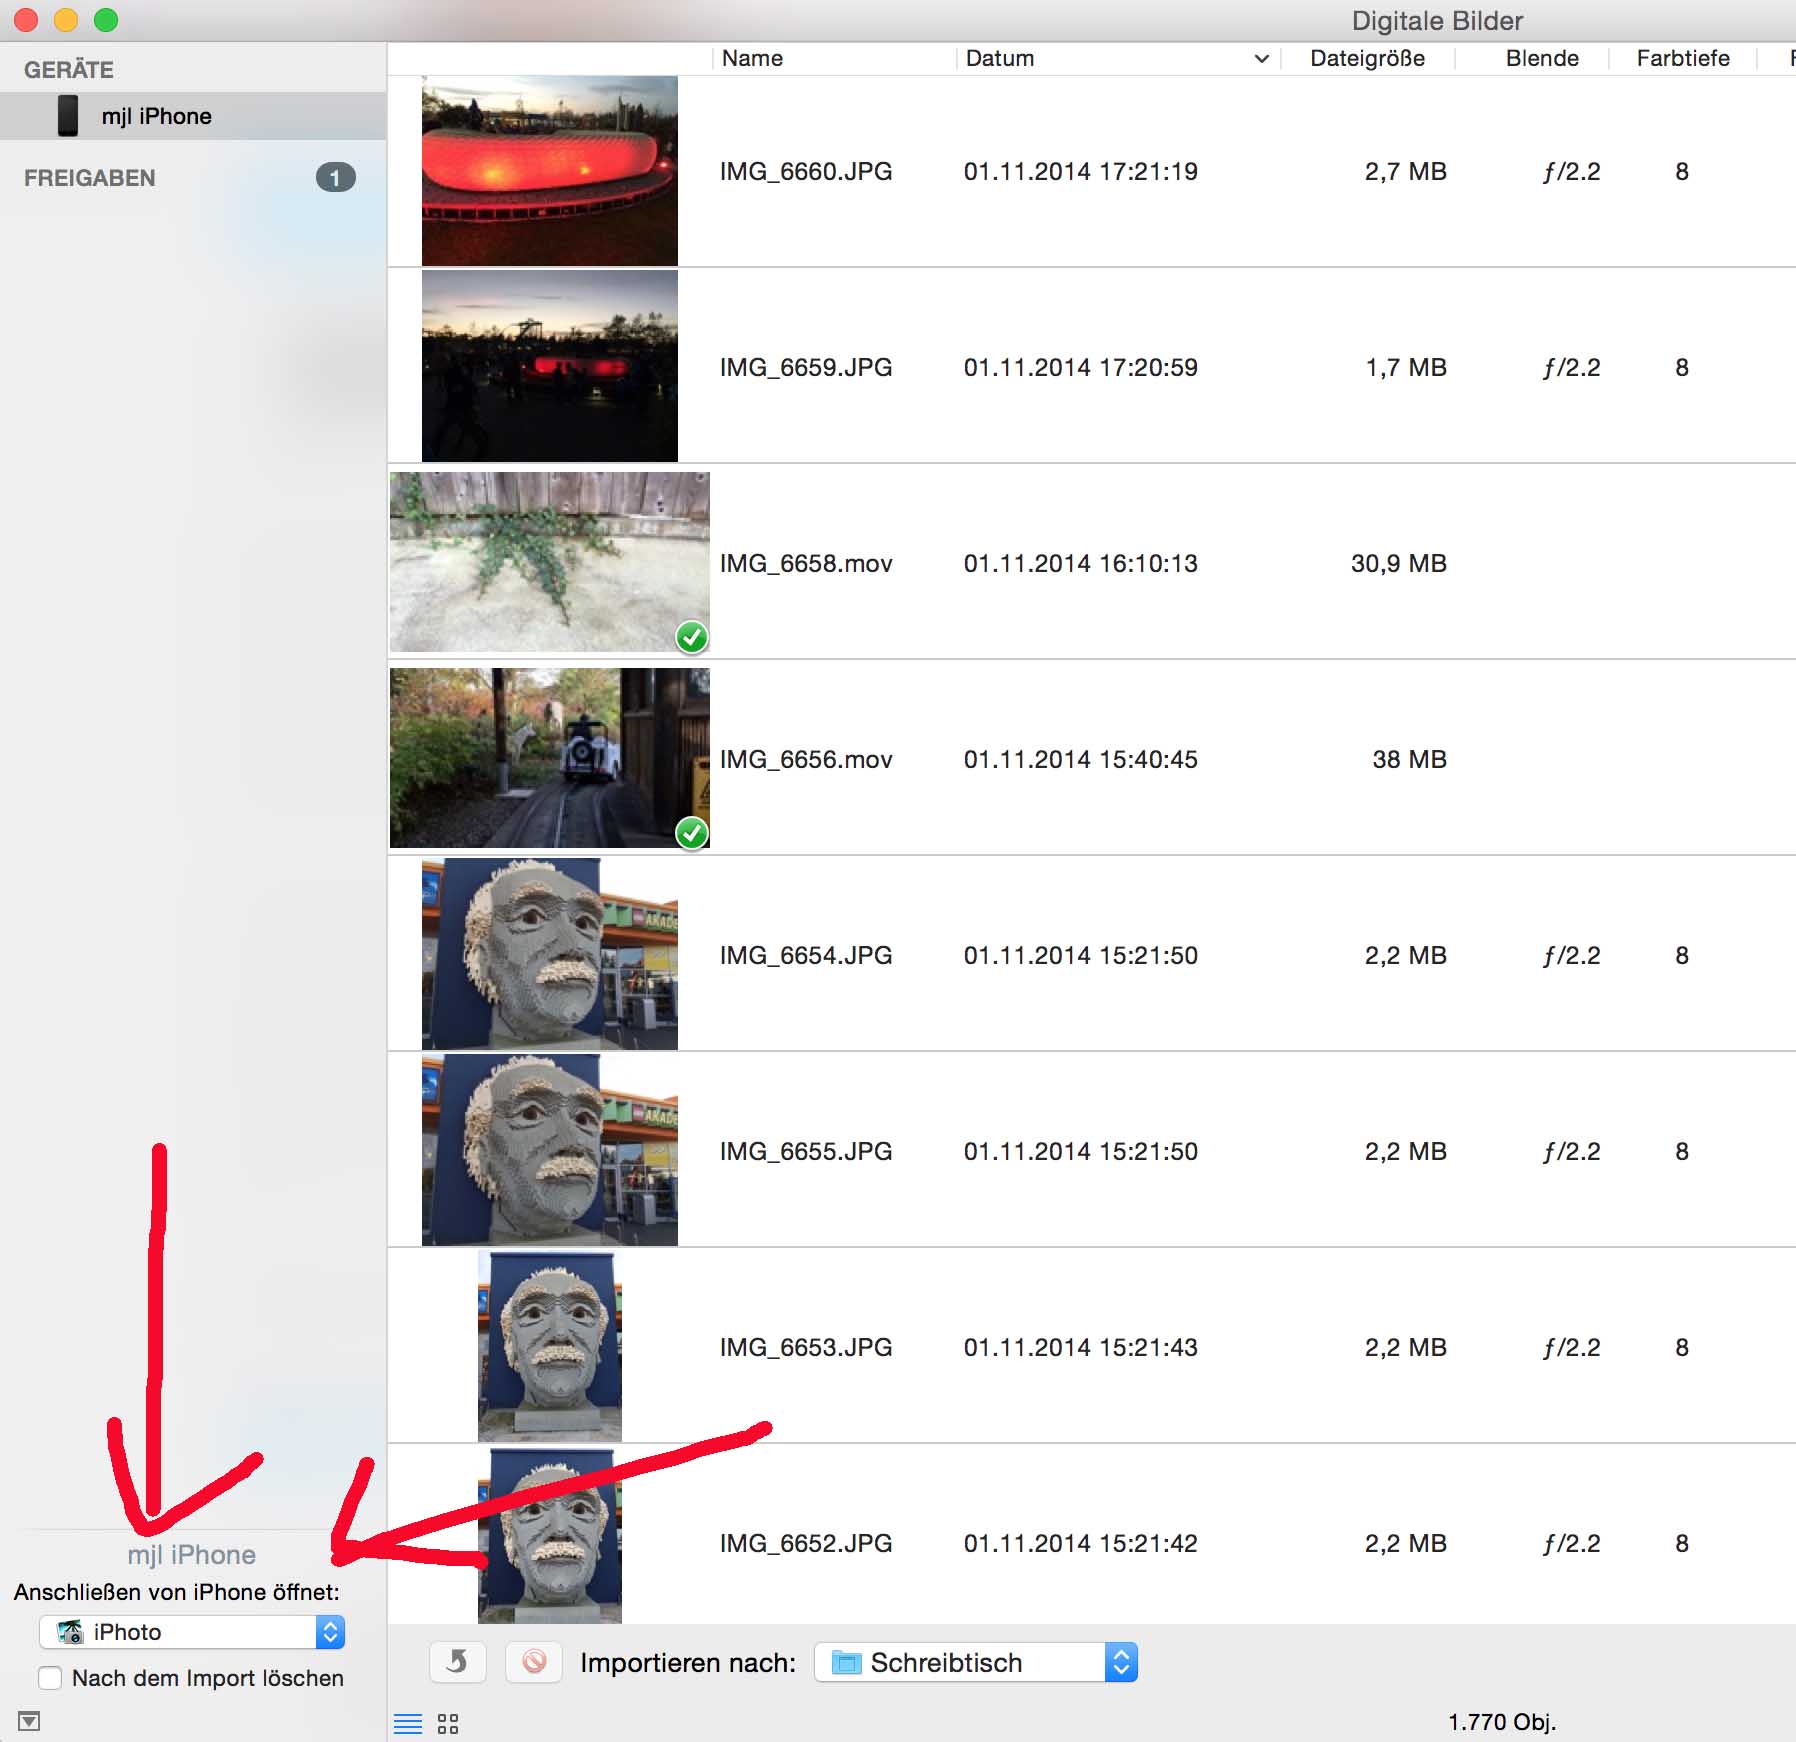Image resolution: width=1796 pixels, height=1742 pixels.
Task: Click green checkmark badge on IMG_6658.mov
Action: (692, 637)
